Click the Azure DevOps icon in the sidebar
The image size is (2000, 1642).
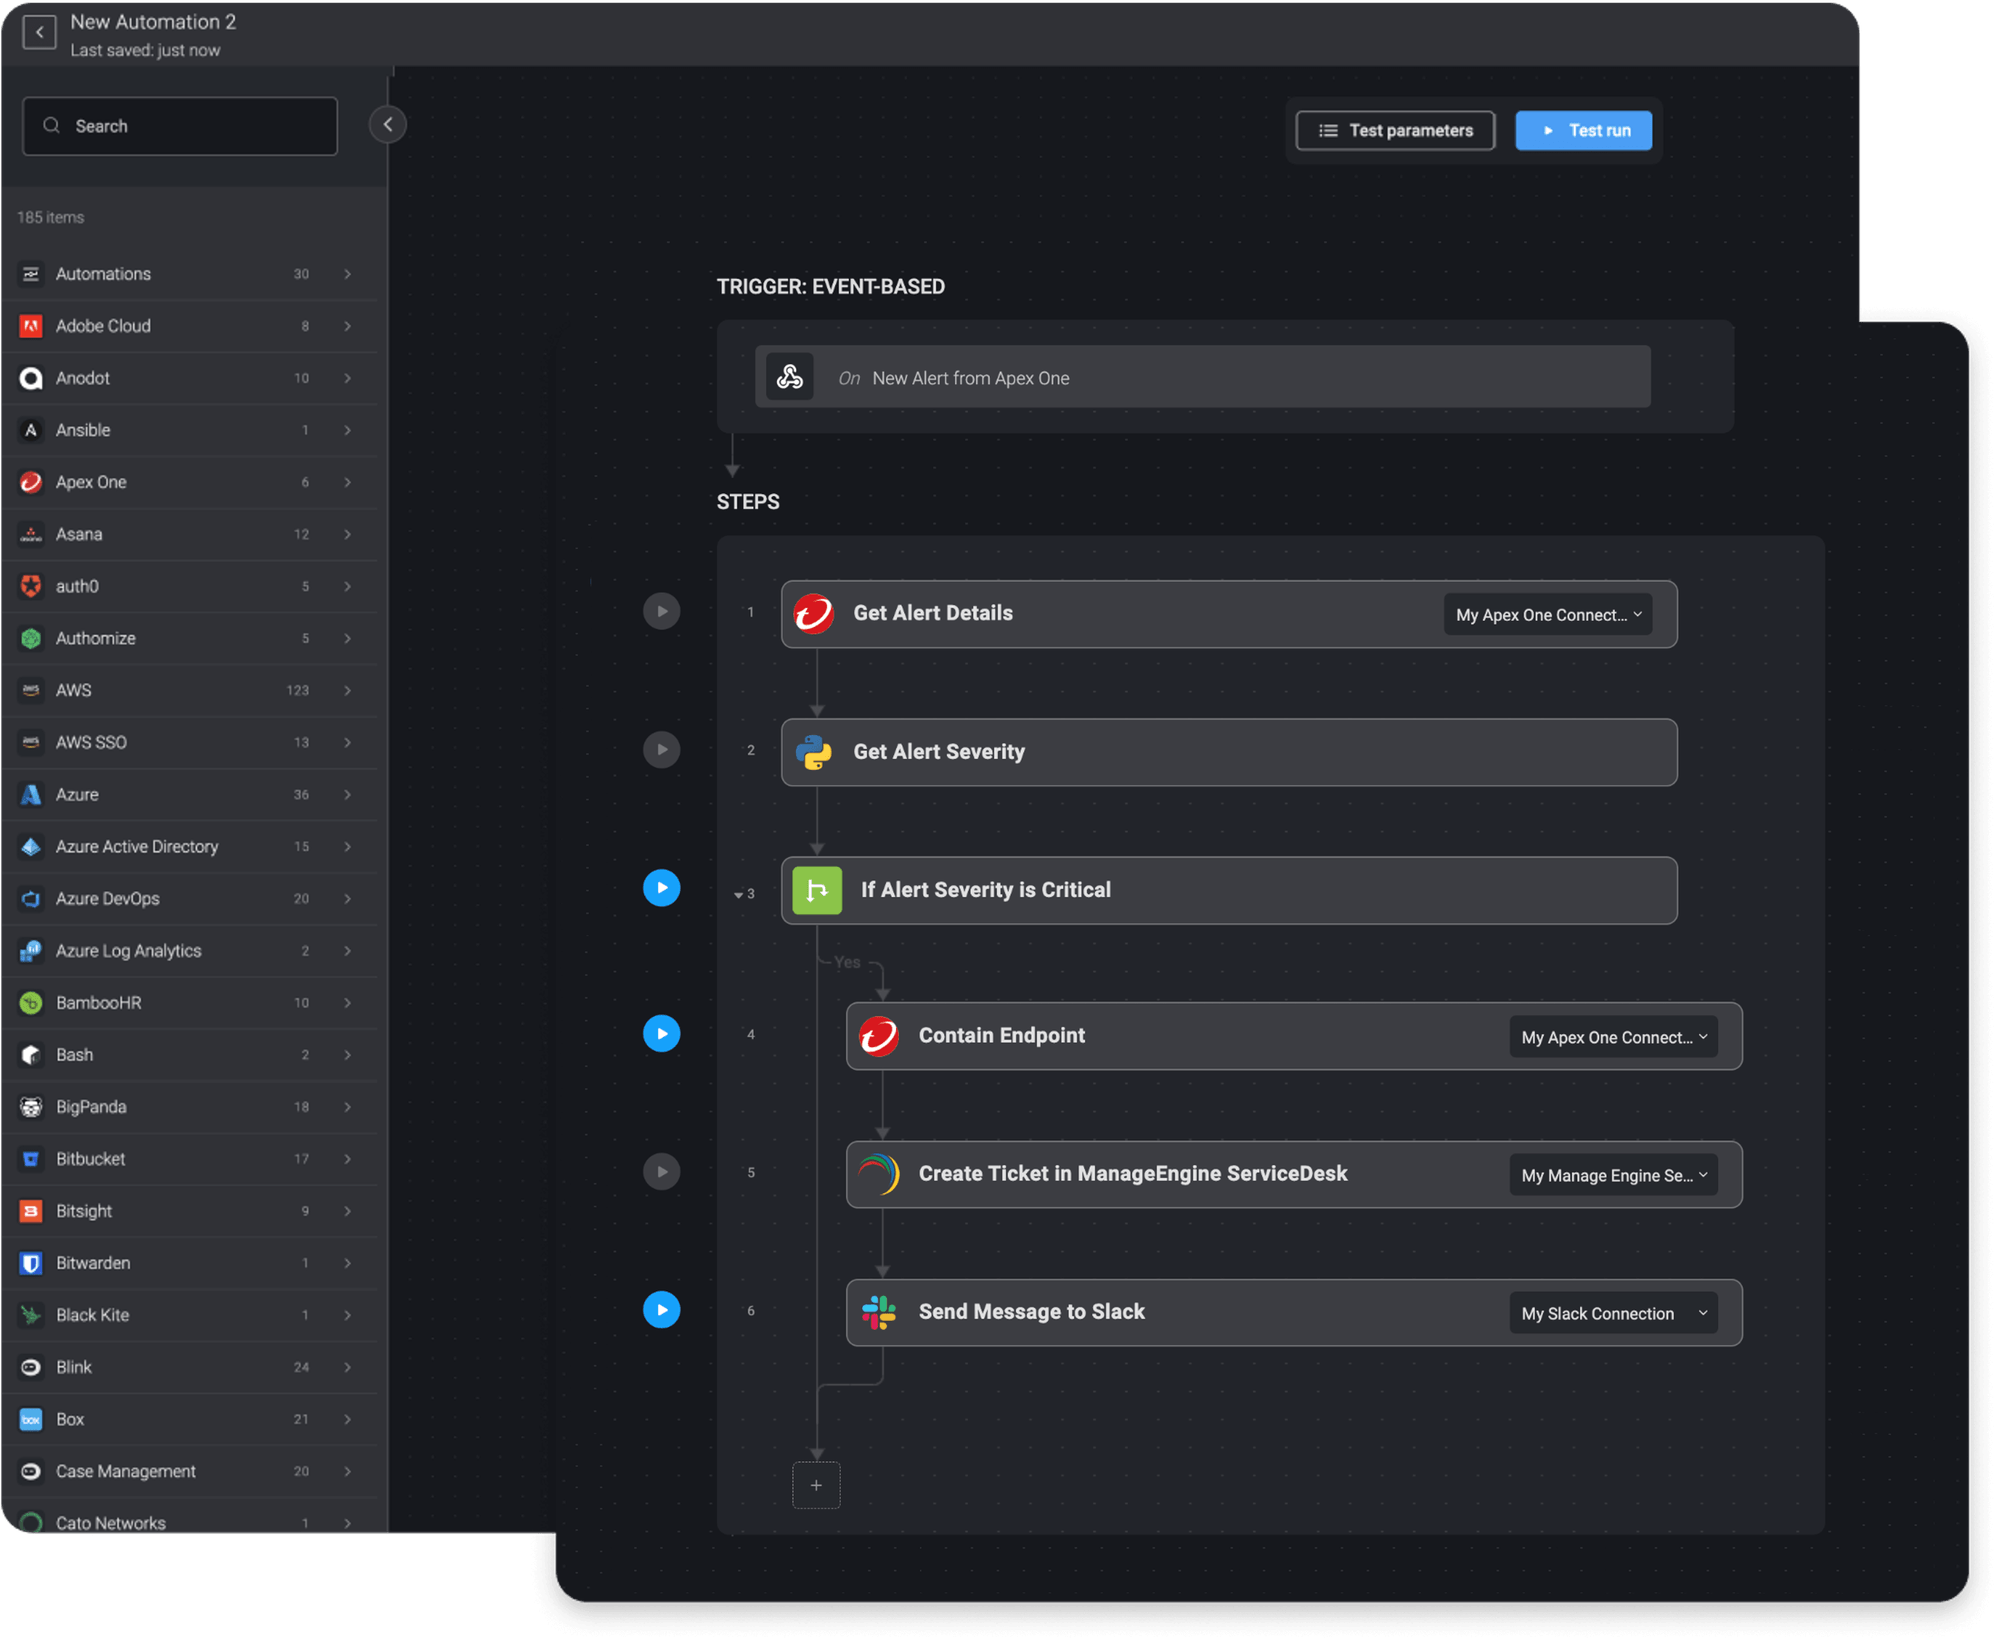pyautogui.click(x=31, y=898)
